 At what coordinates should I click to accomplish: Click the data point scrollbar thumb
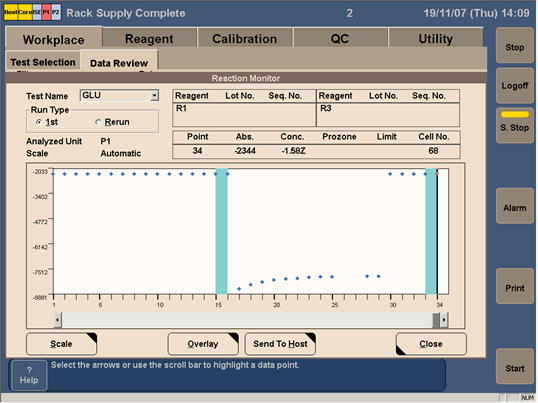436,320
